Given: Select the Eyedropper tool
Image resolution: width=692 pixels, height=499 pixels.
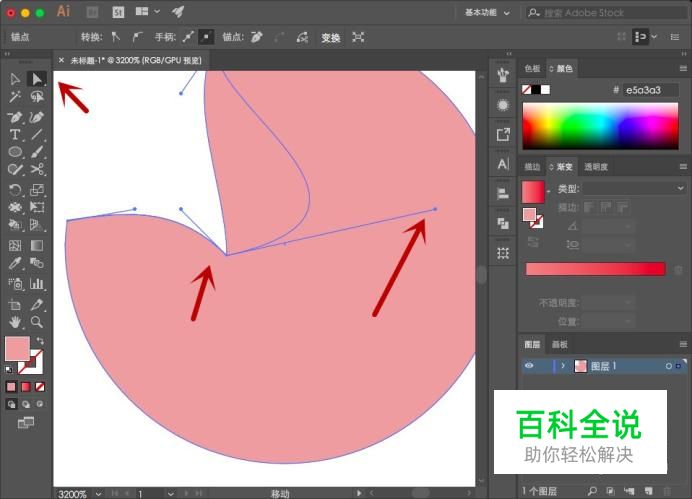Looking at the screenshot, I should pyautogui.click(x=15, y=263).
